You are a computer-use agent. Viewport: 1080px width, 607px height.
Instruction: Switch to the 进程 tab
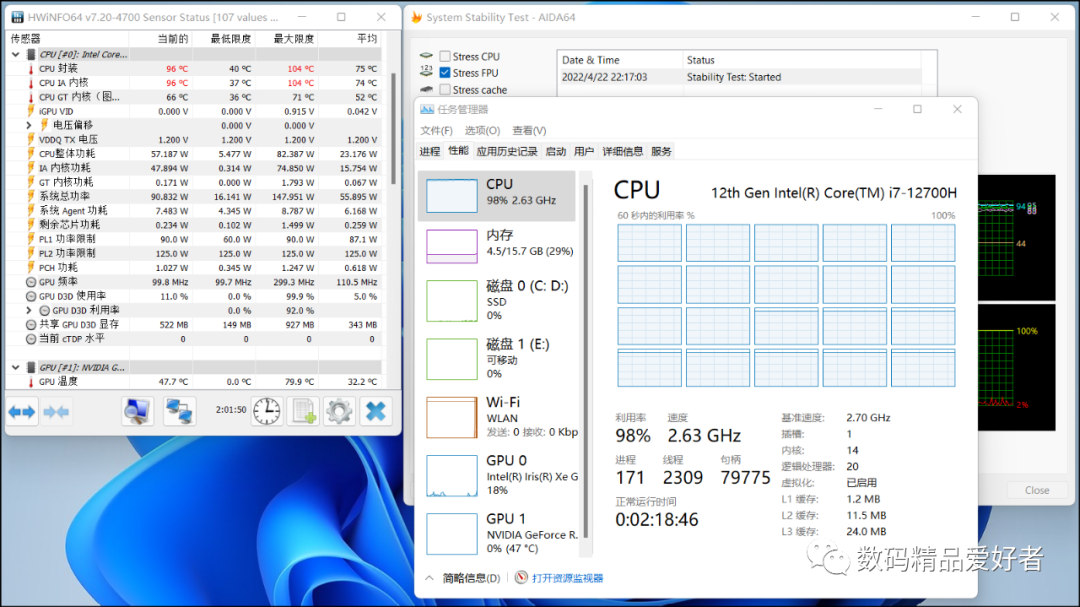tap(429, 152)
